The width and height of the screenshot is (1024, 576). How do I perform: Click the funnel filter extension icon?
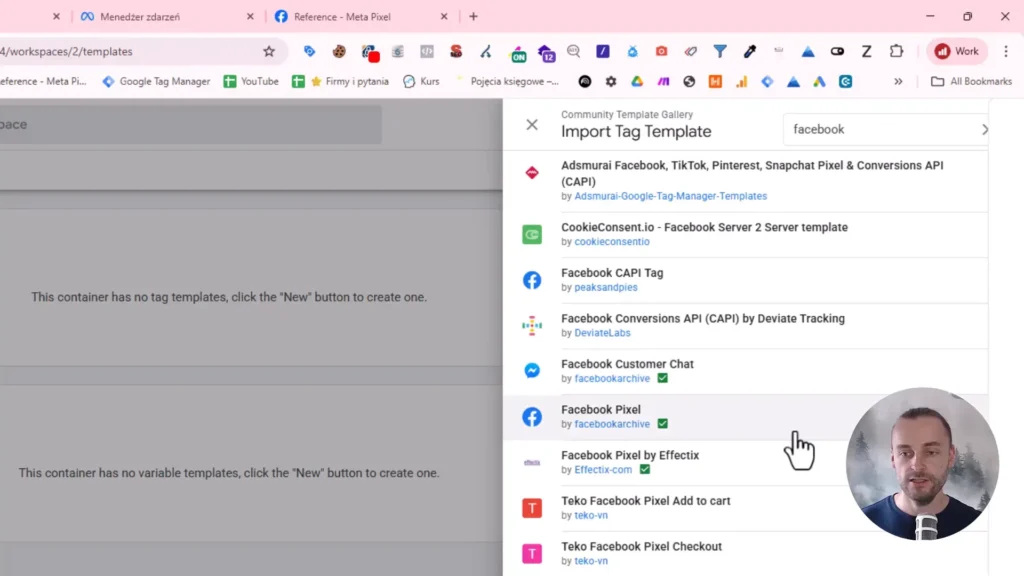click(x=720, y=52)
